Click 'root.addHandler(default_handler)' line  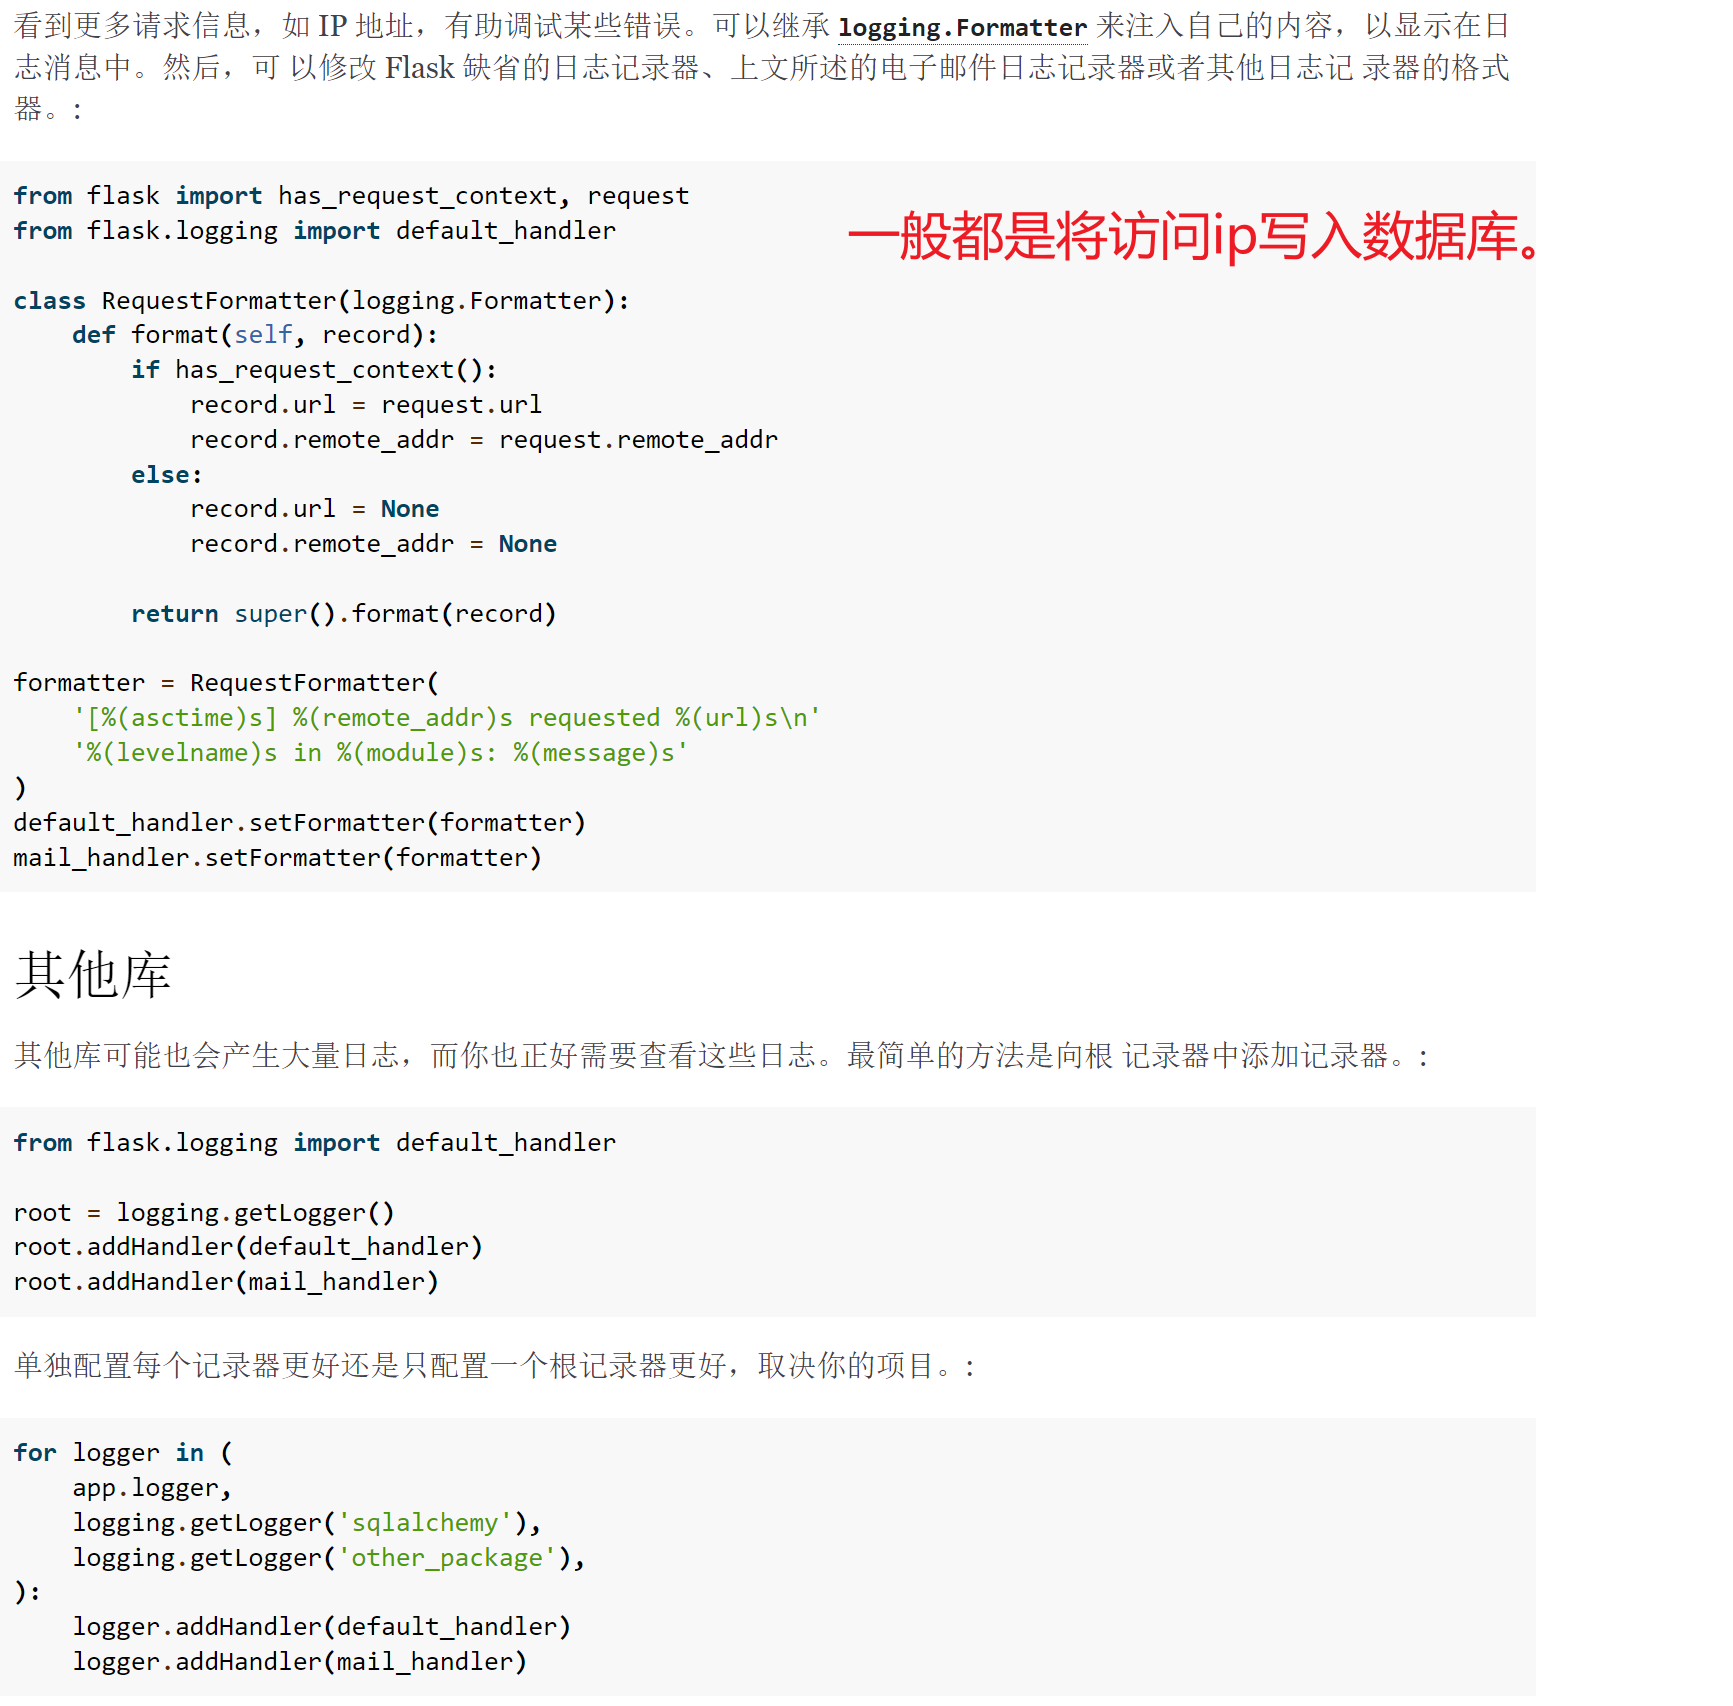tap(248, 1247)
